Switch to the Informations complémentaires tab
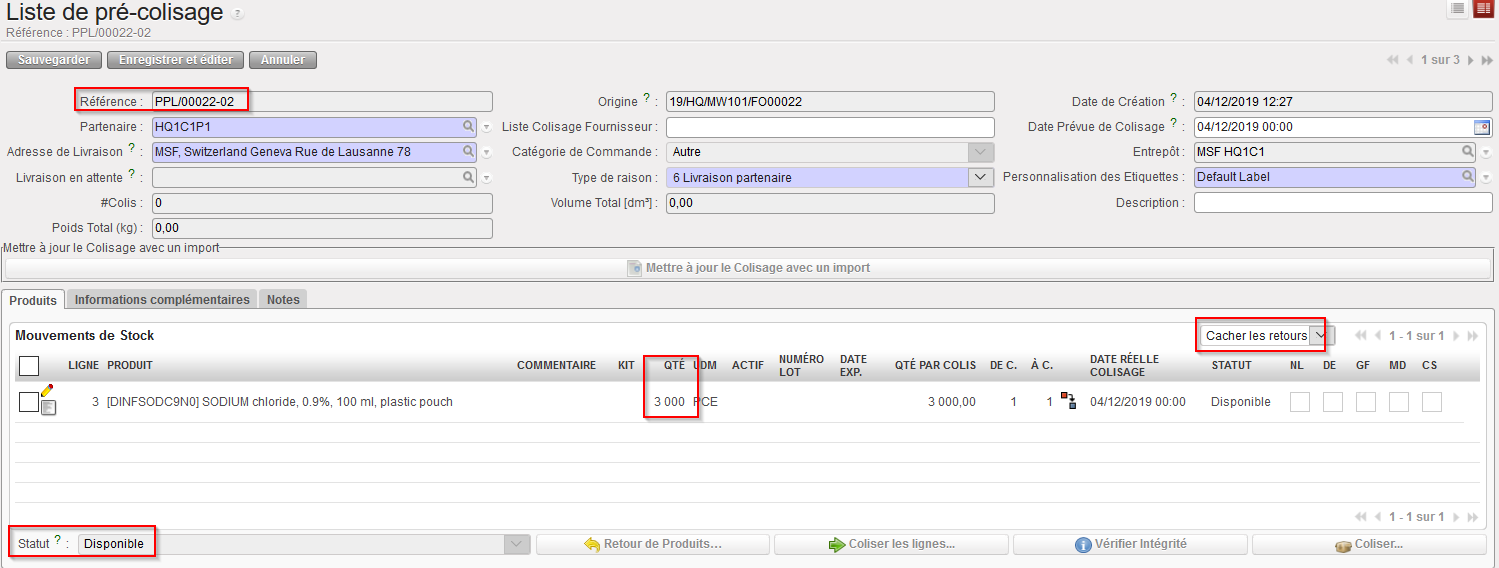Screen dimensions: 1499x568 162,299
